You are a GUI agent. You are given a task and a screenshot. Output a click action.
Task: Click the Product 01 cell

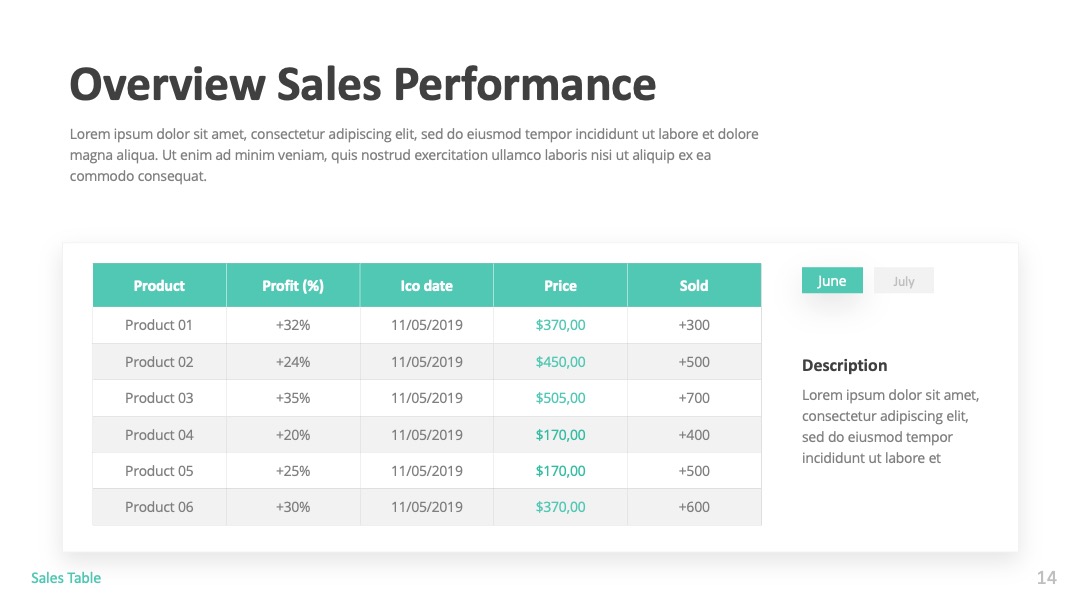159,325
